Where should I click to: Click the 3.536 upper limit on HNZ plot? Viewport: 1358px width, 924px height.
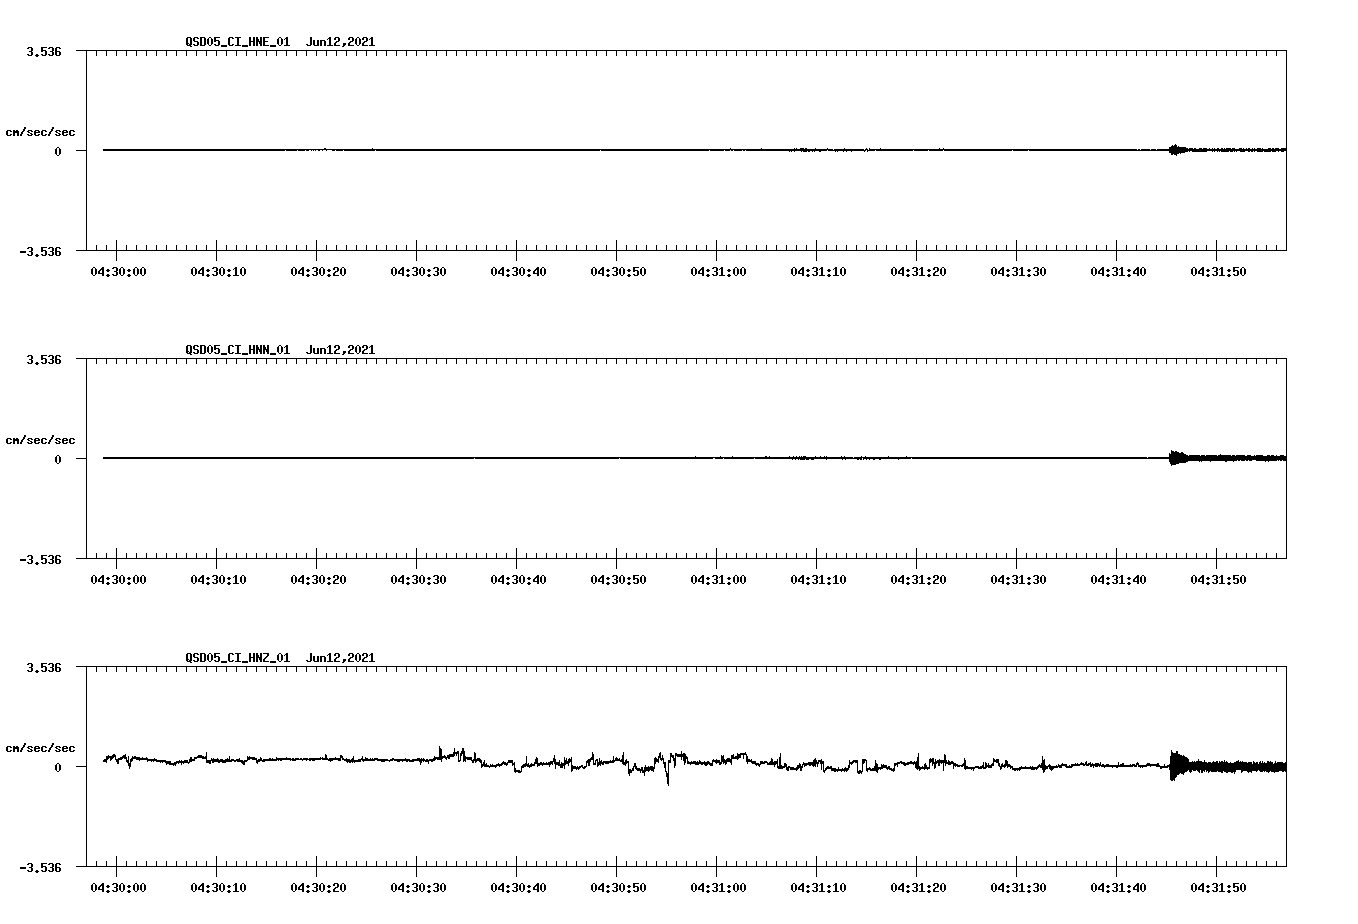pos(44,667)
